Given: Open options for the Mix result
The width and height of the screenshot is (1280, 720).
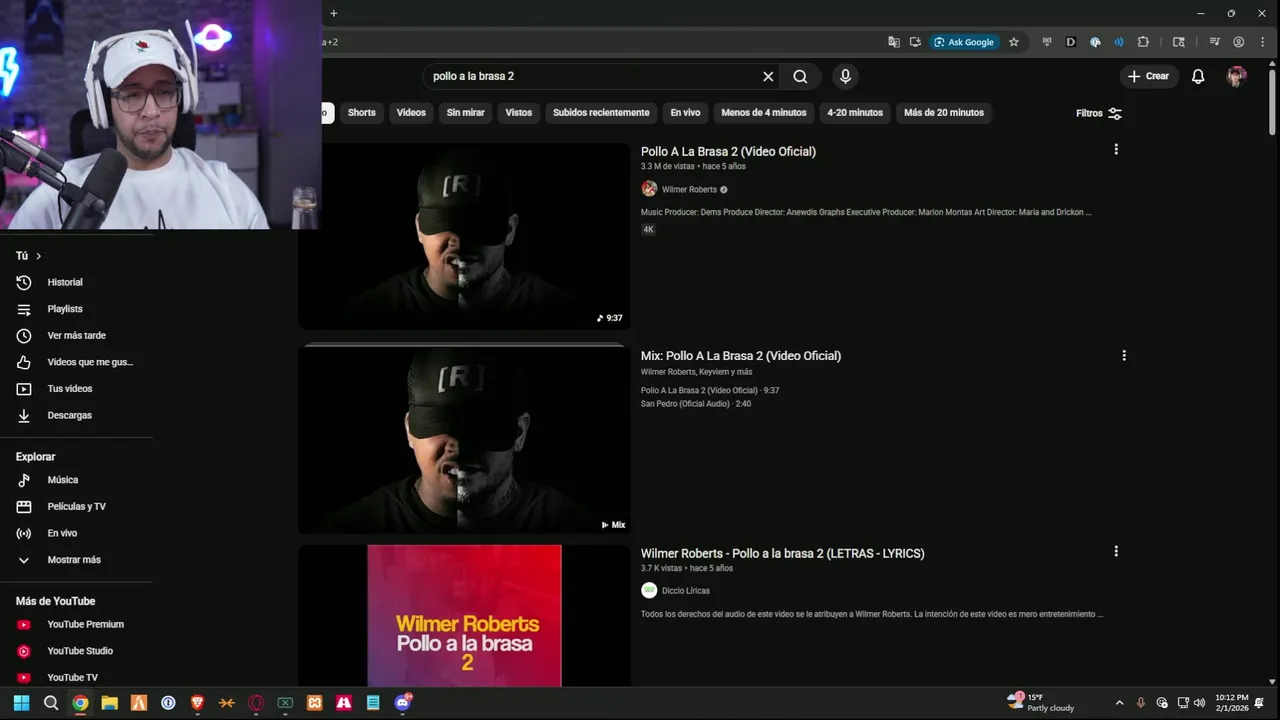Looking at the screenshot, I should click(x=1124, y=355).
